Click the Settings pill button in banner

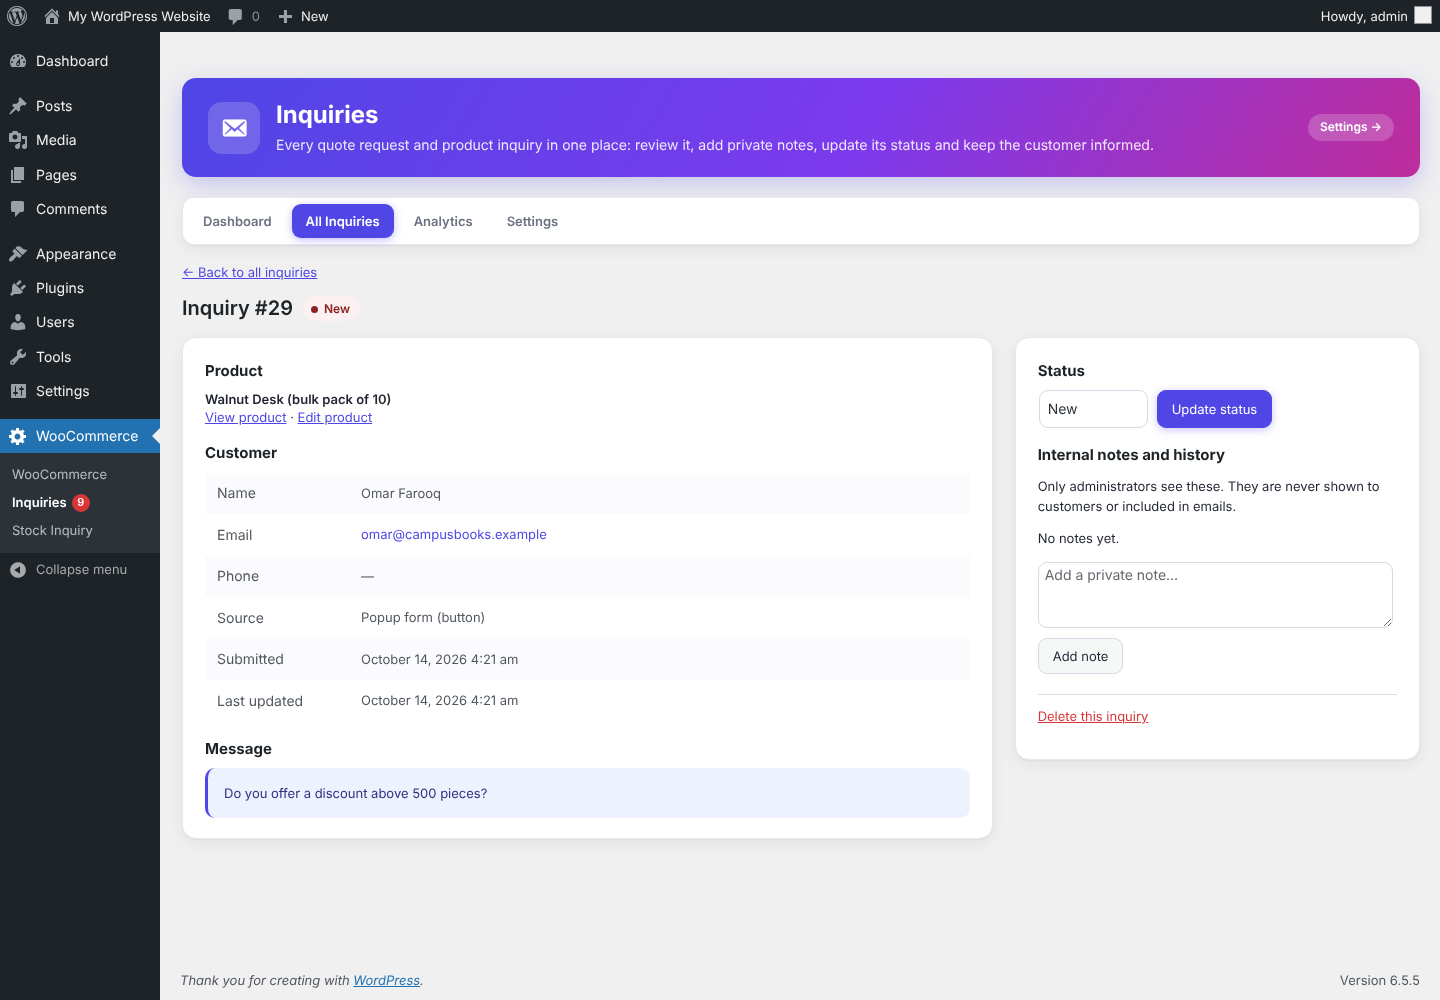pyautogui.click(x=1350, y=127)
